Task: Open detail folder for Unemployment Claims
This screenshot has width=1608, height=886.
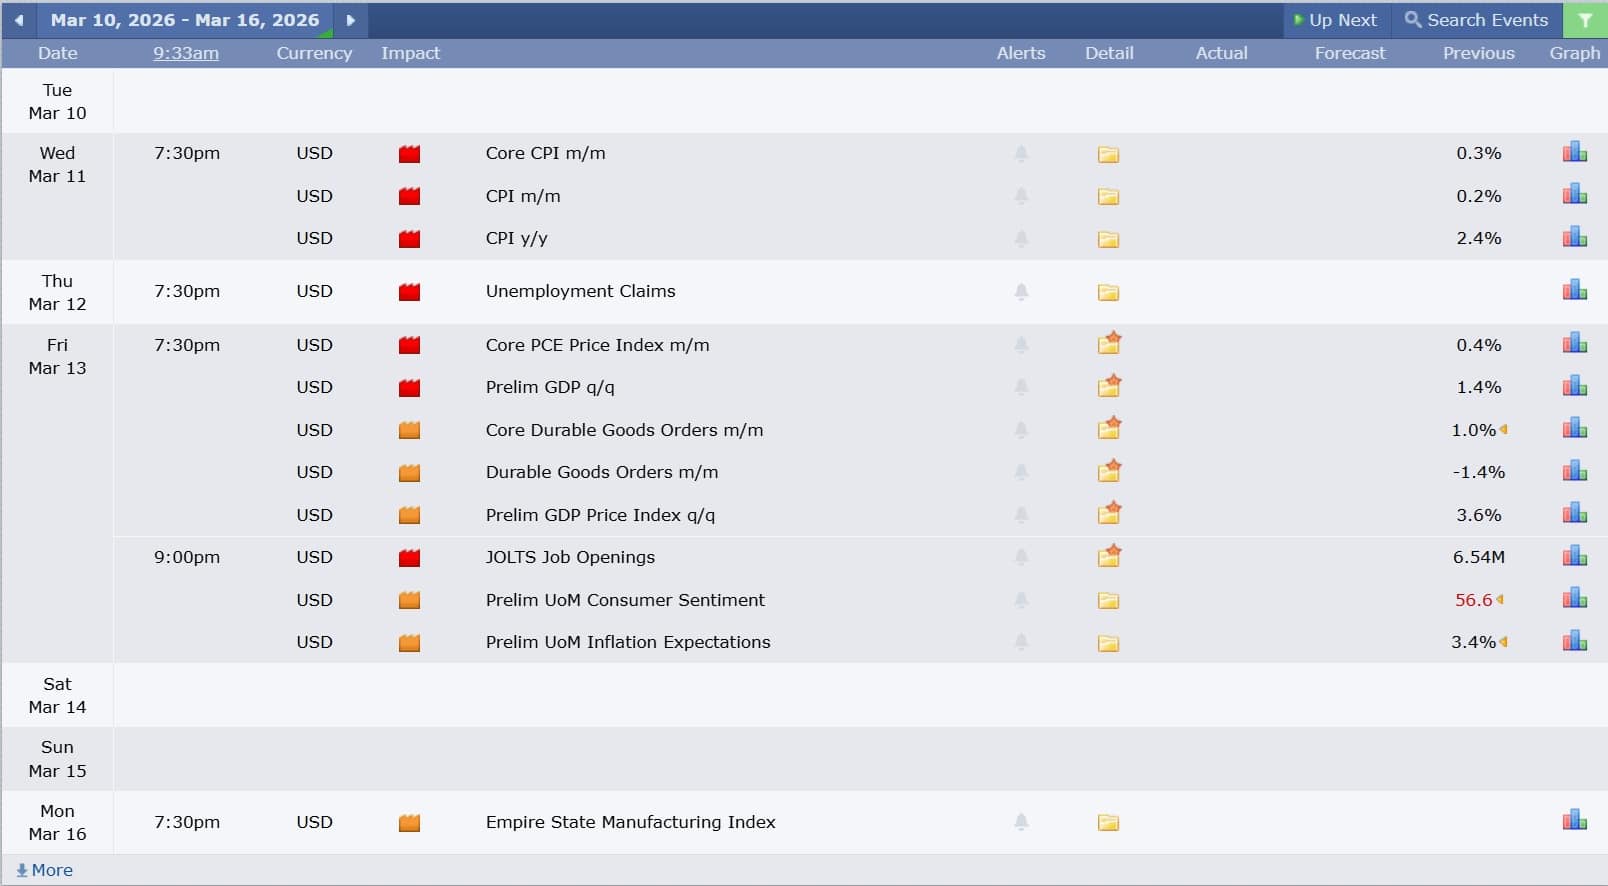Action: tap(1108, 292)
